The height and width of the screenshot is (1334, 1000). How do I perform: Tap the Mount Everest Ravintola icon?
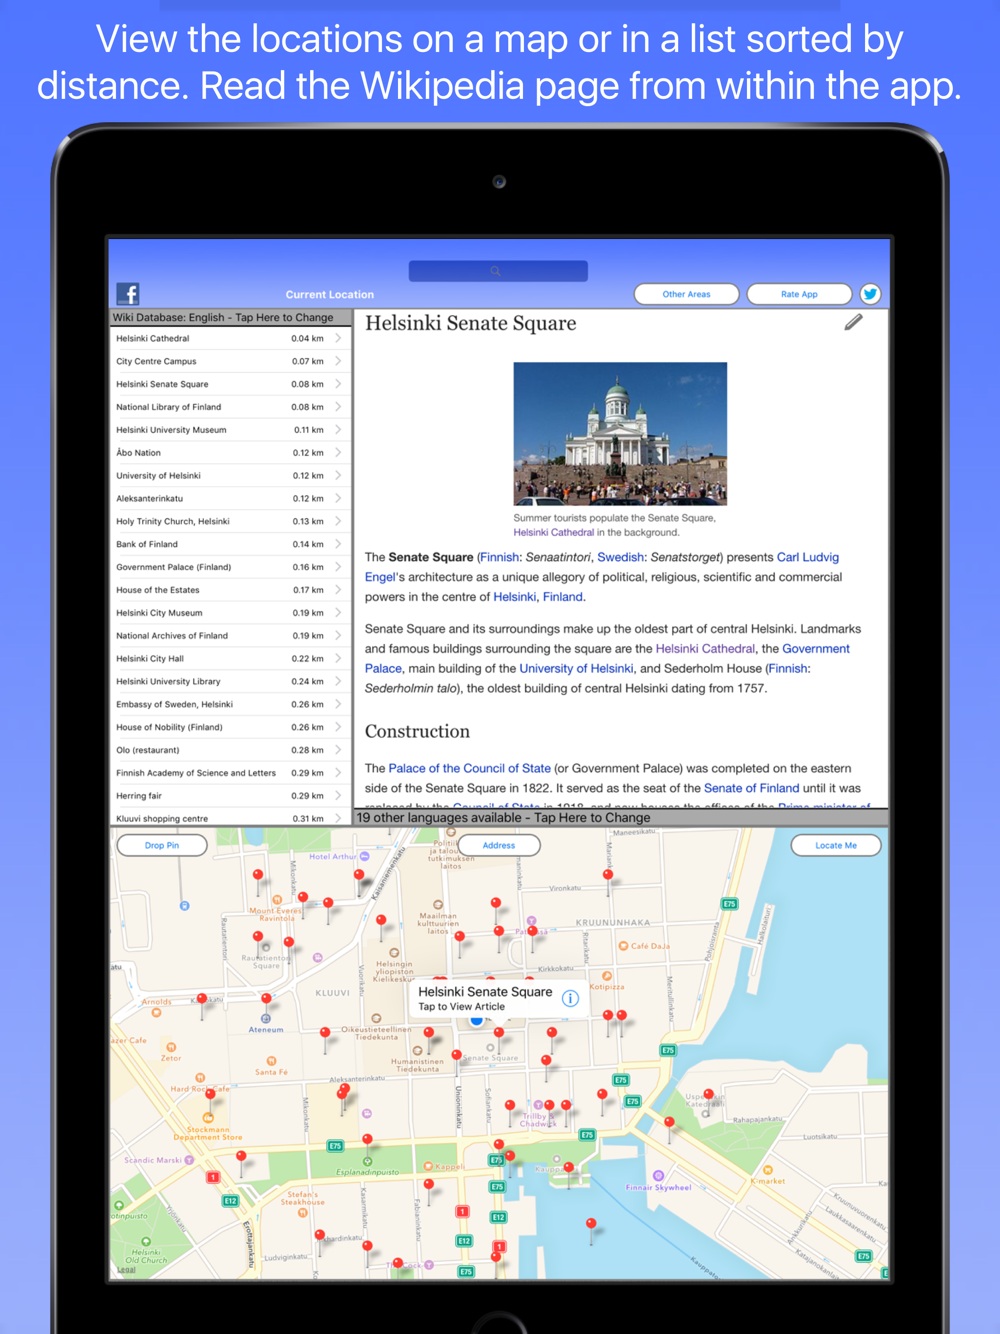click(x=277, y=900)
